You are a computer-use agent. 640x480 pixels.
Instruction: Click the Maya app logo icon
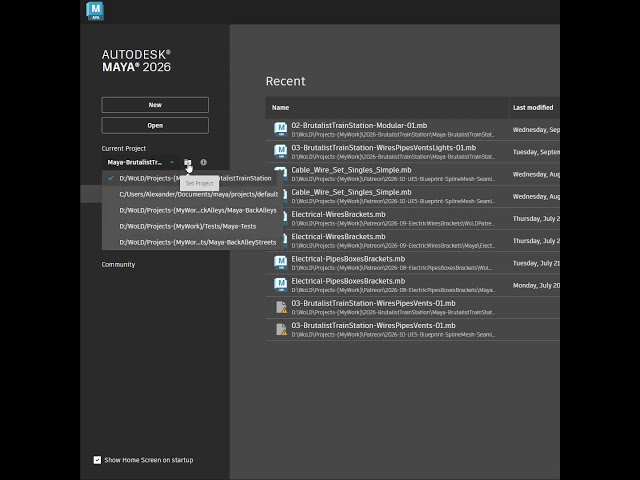click(95, 11)
